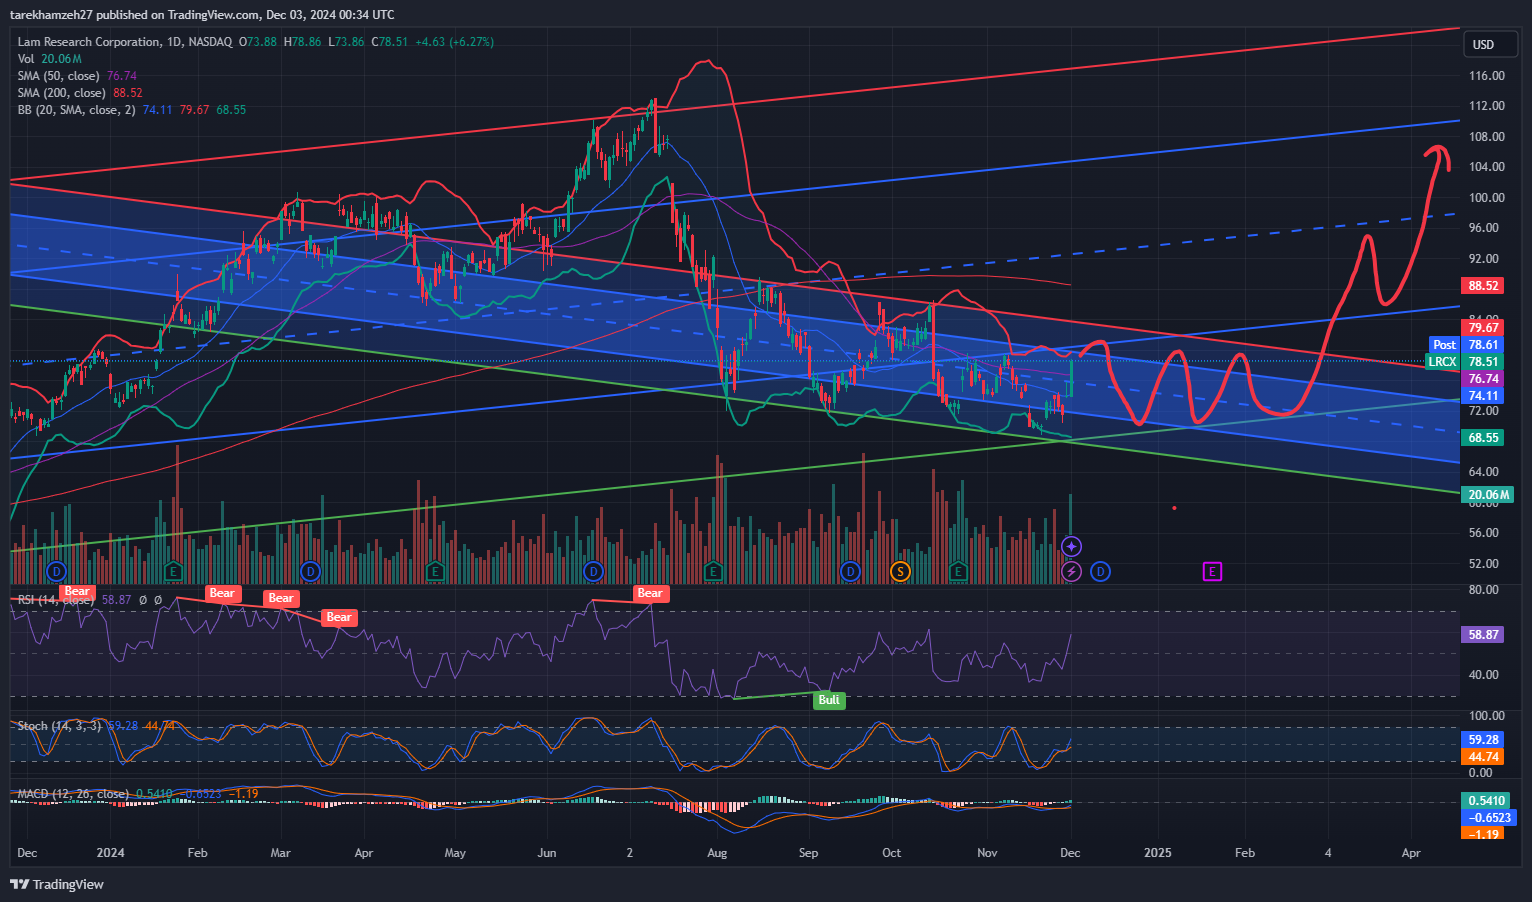Select the dividend D marker in mid-June

(x=594, y=571)
